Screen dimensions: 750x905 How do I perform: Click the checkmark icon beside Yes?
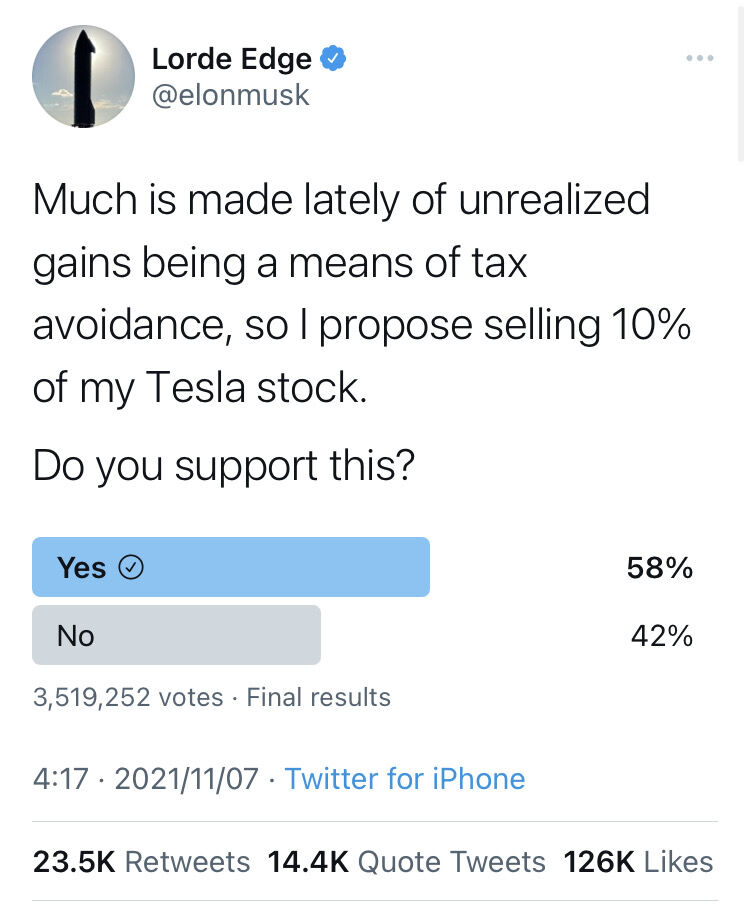(131, 567)
